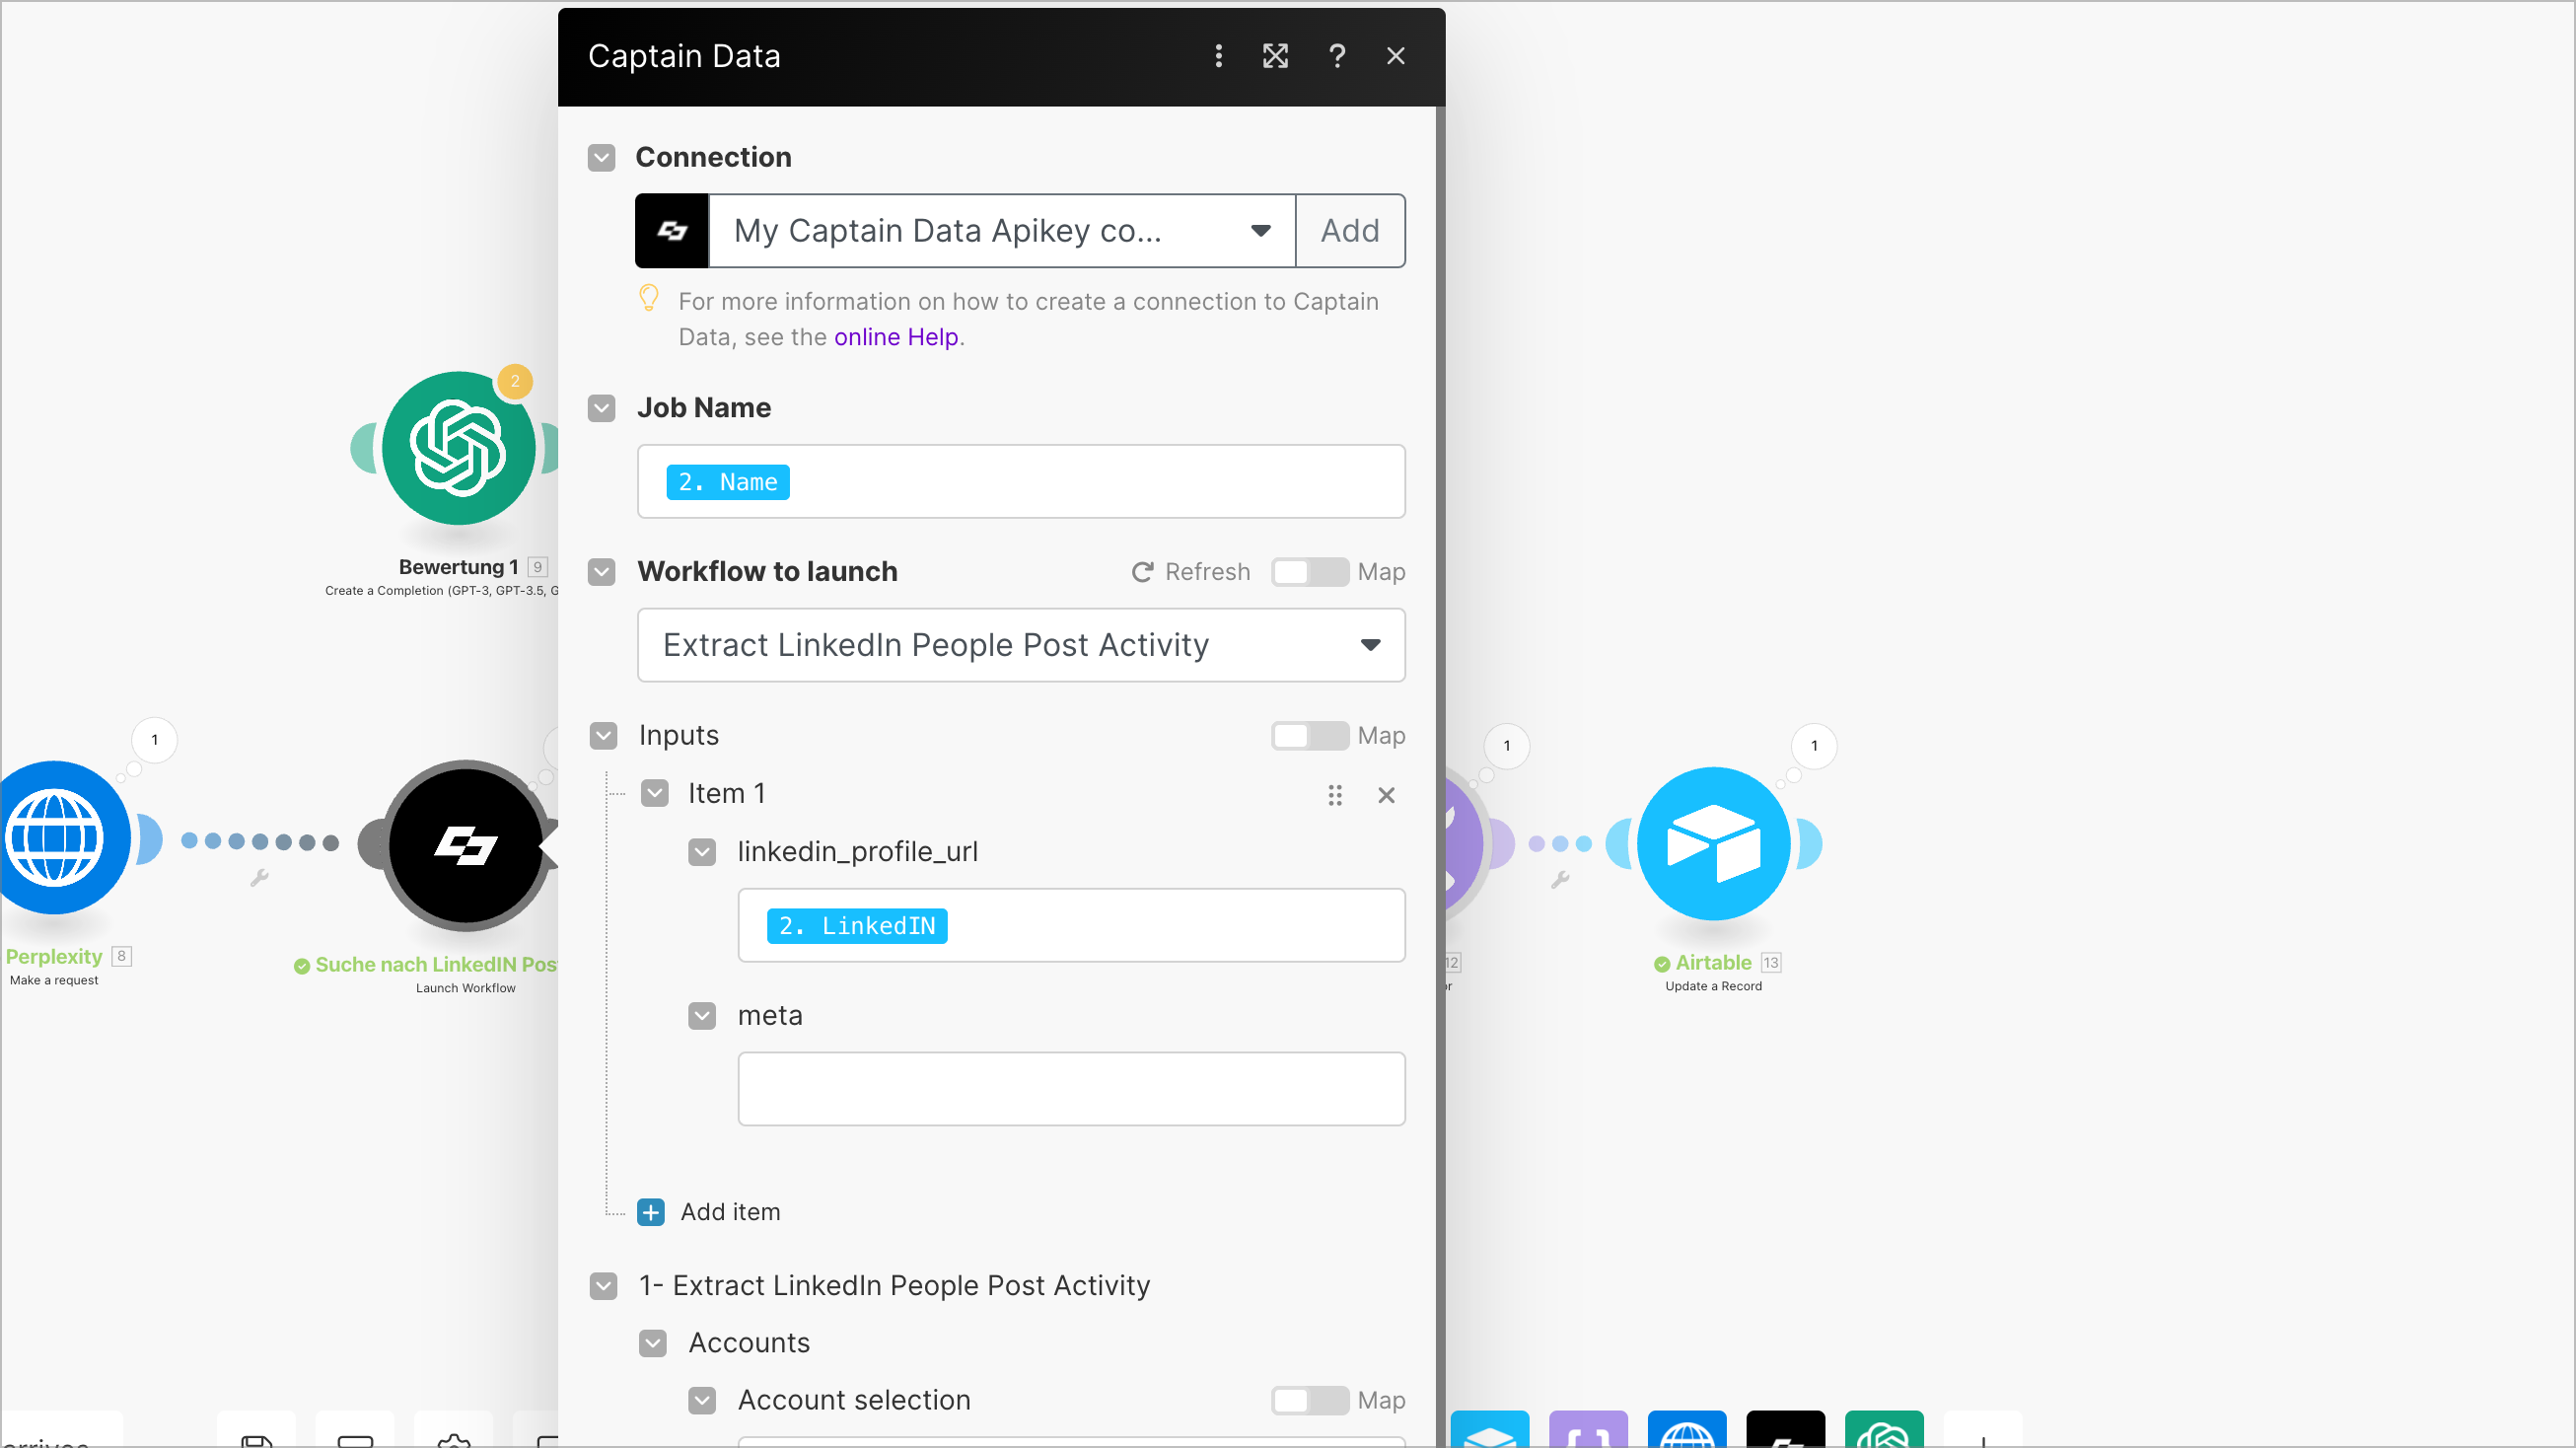Click the Bewertung 1 module label
Viewport: 2576px width, 1448px height.
click(458, 567)
